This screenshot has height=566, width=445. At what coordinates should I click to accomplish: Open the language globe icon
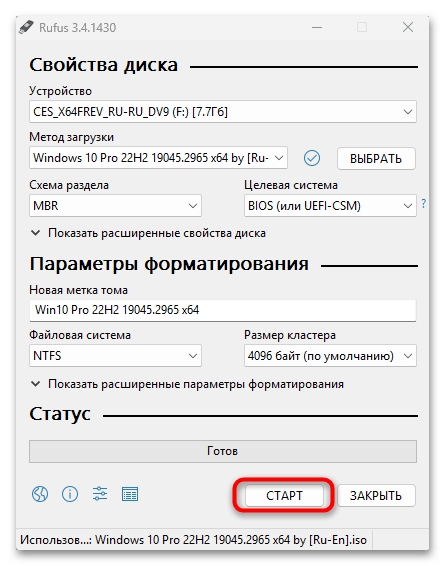click(40, 494)
